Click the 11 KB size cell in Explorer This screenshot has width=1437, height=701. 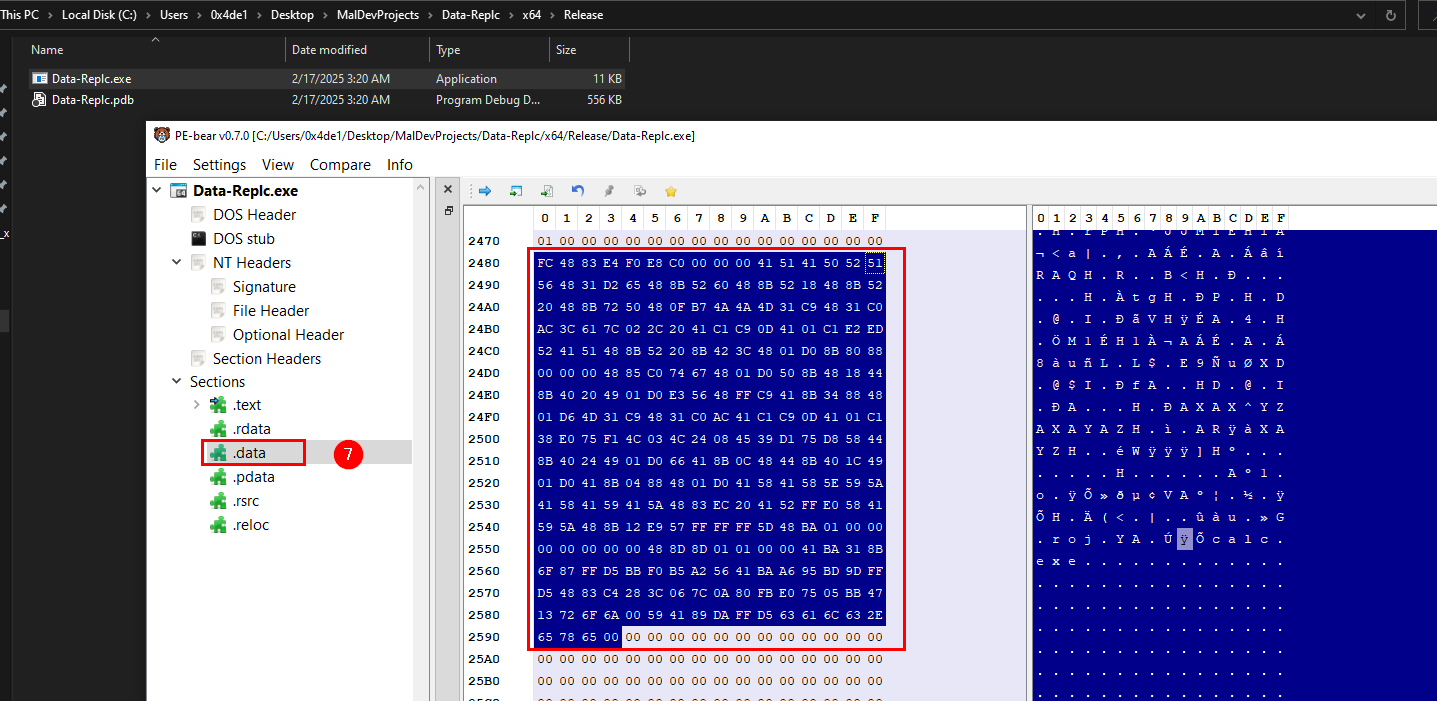coord(607,78)
